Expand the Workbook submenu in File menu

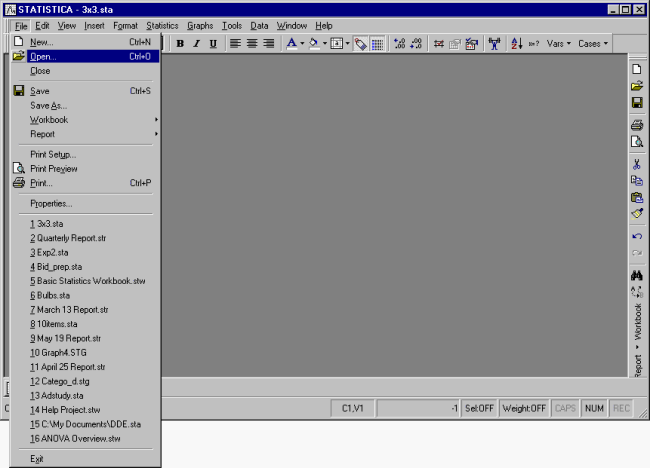pos(85,120)
